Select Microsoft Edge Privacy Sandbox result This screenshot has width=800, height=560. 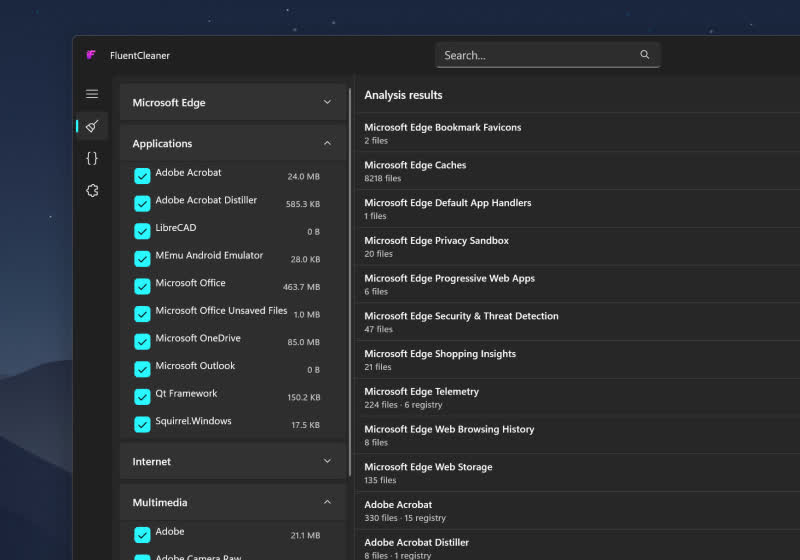(578, 246)
